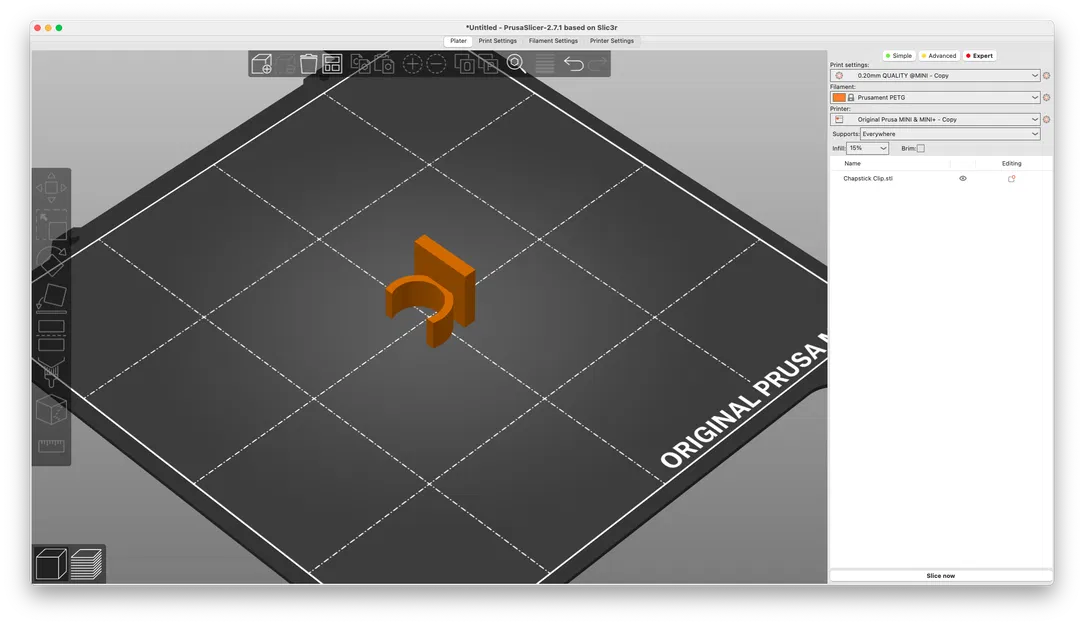The image size is (1084, 625).
Task: Switch to 3D editor view cube icon
Action: 50,563
